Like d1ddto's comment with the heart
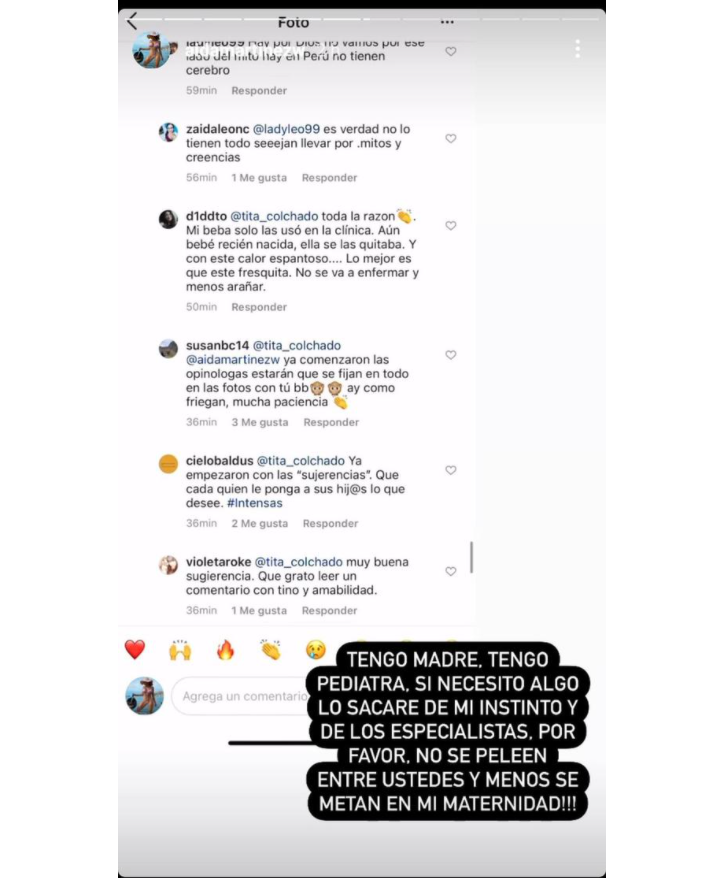The image size is (701, 878). tap(451, 226)
